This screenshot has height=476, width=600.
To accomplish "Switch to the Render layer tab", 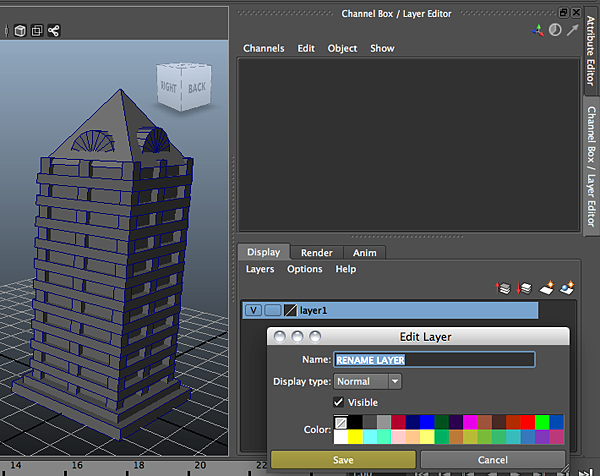I will click(x=316, y=253).
